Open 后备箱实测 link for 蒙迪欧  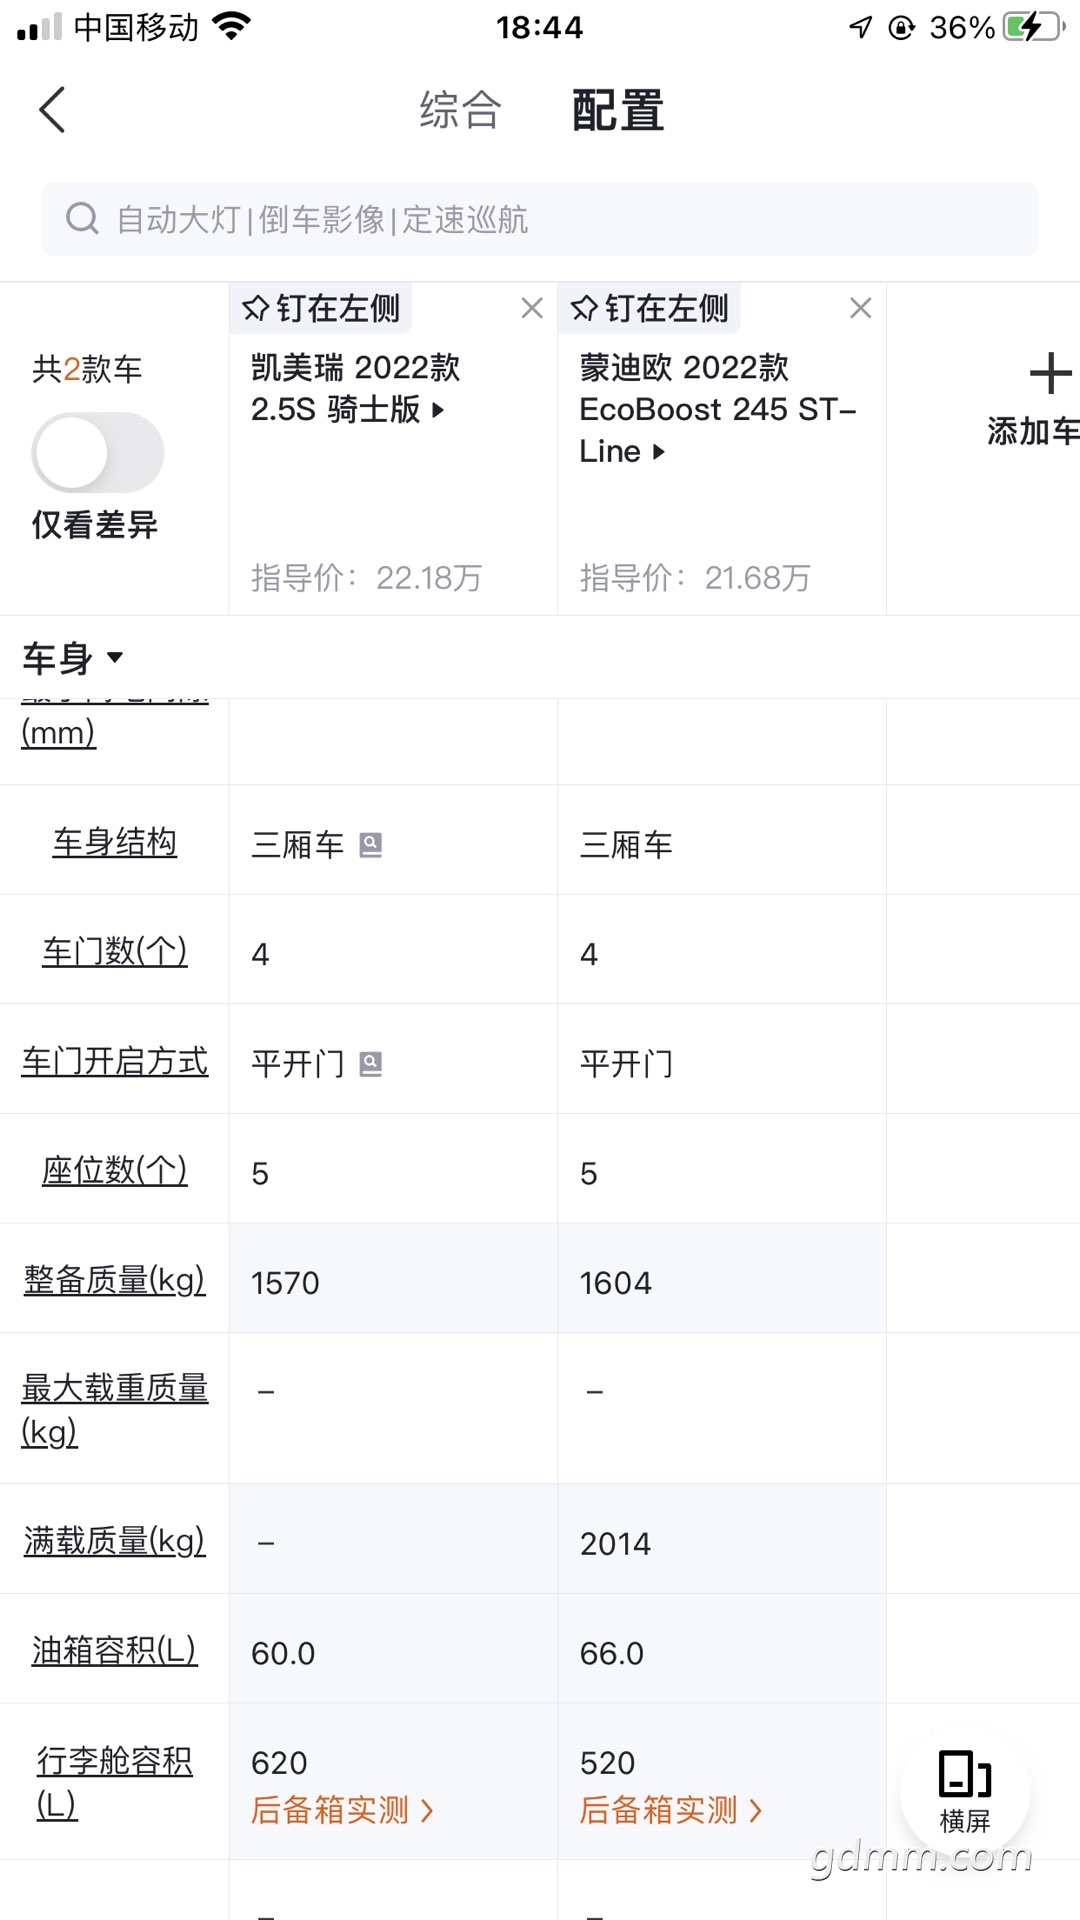(x=671, y=1810)
